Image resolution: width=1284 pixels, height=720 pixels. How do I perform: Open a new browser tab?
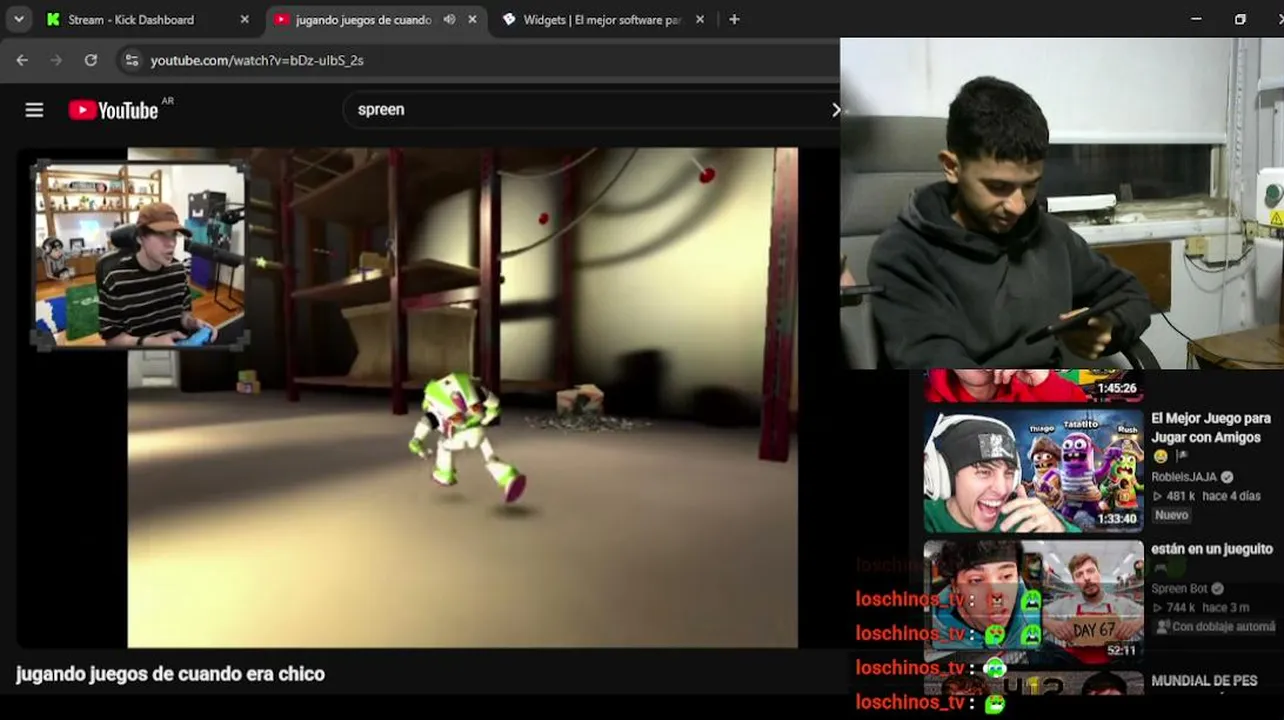(x=734, y=20)
